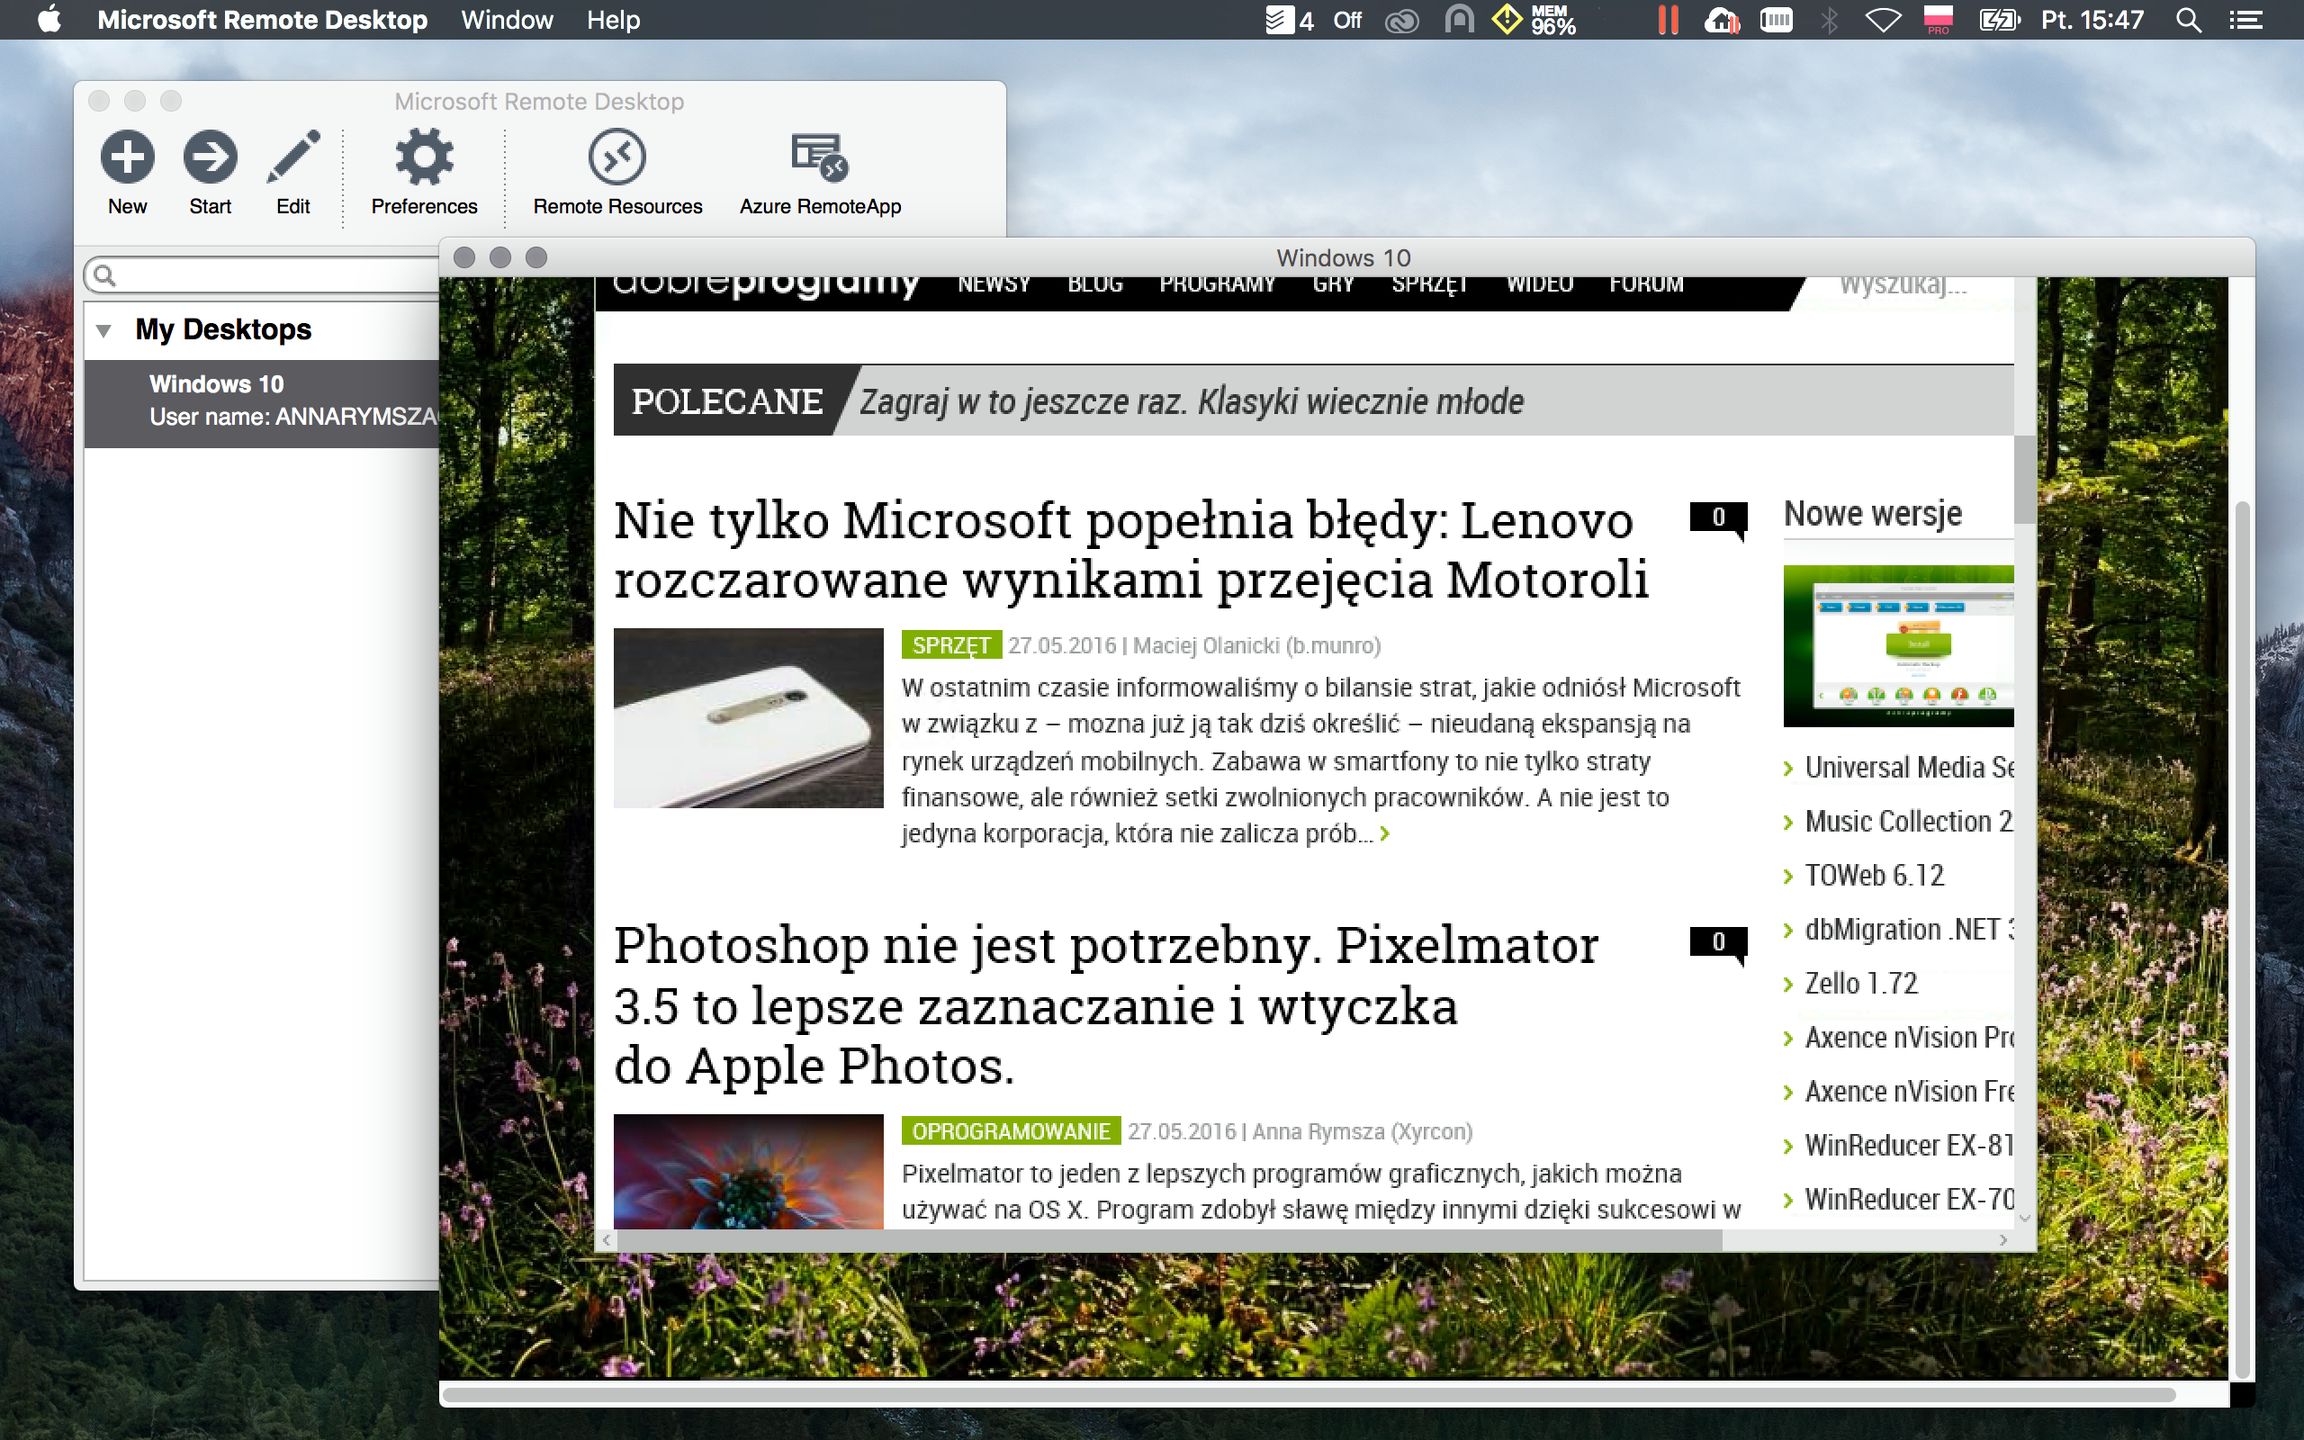Open TOWeb 6.12 link

1874,875
